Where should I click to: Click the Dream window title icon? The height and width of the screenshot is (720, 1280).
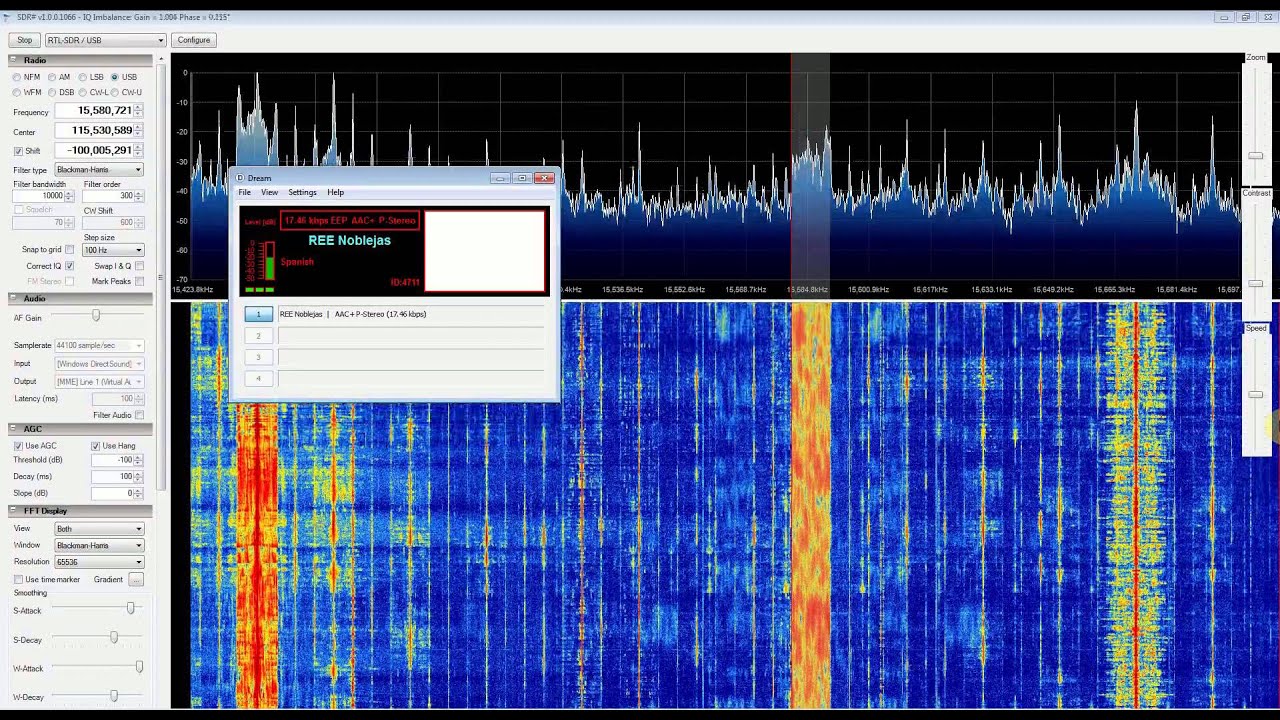(240, 178)
